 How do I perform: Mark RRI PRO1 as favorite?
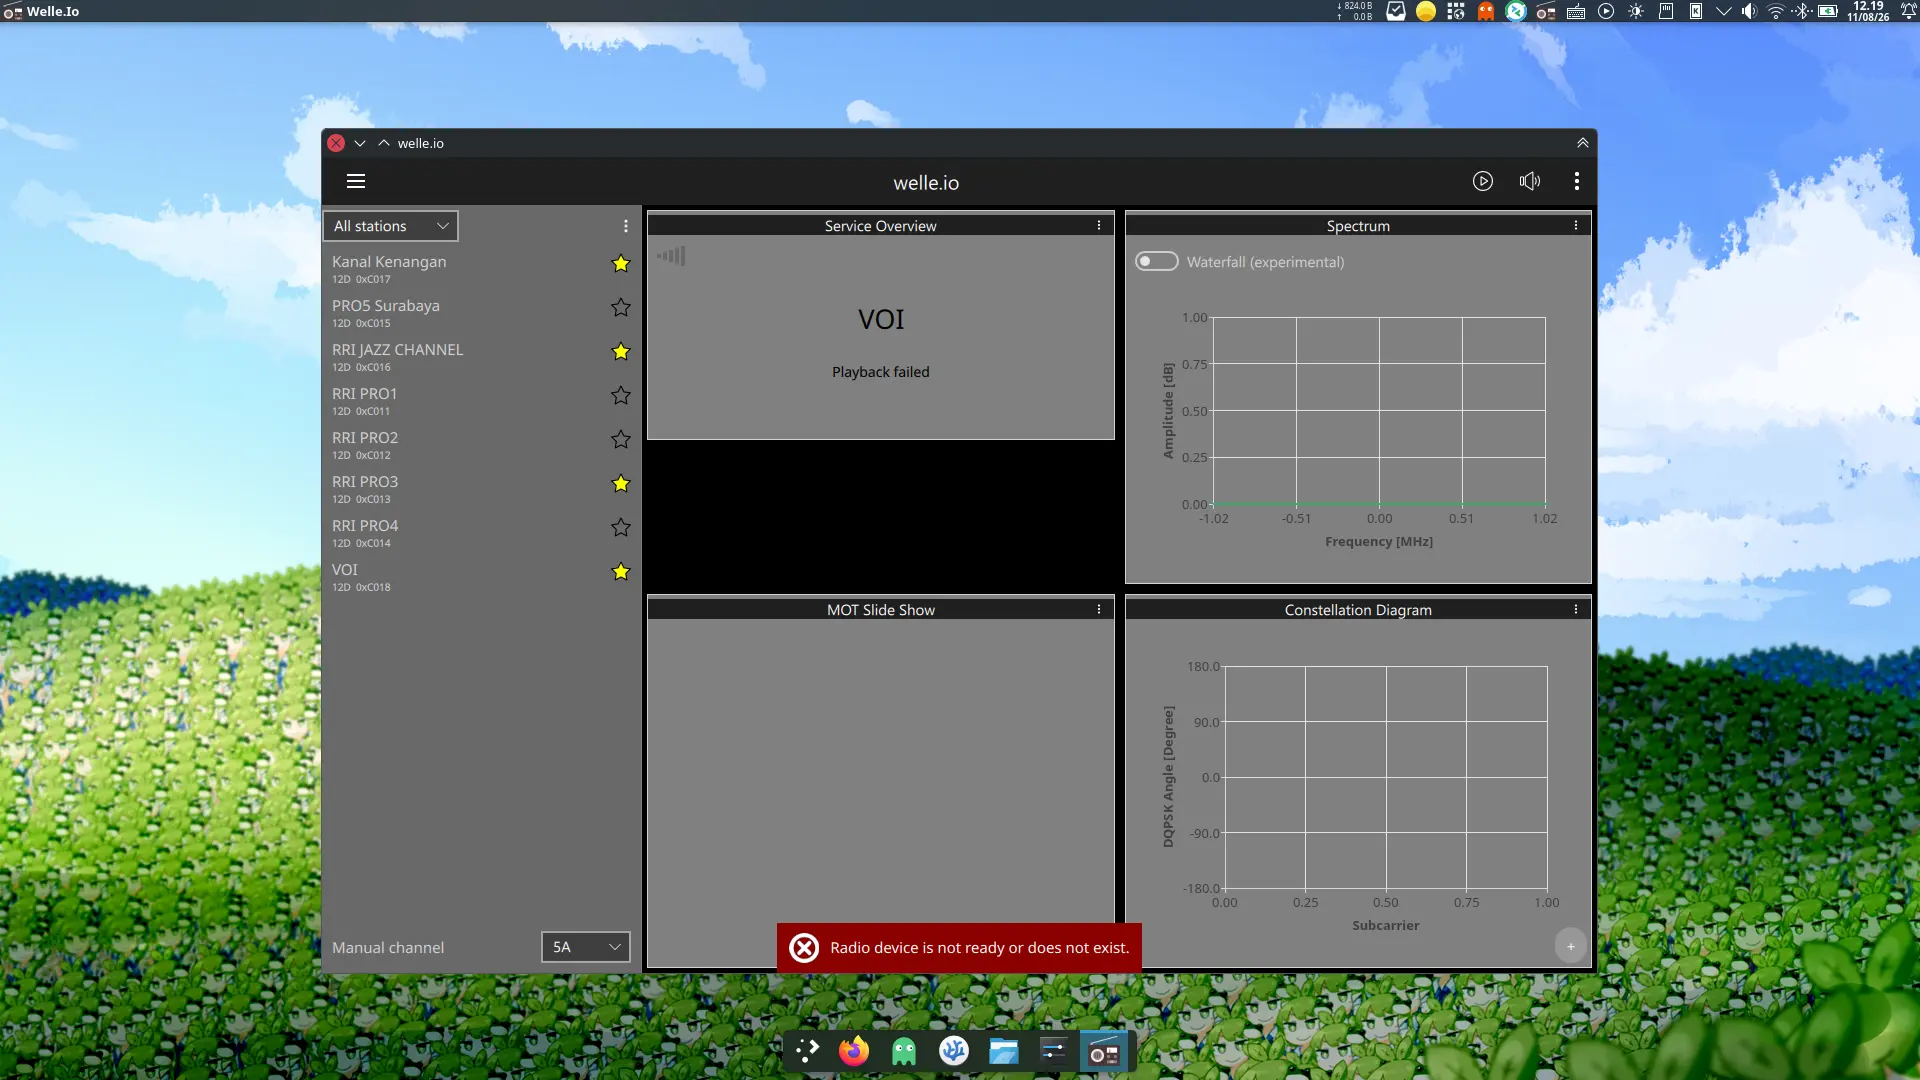(x=621, y=396)
